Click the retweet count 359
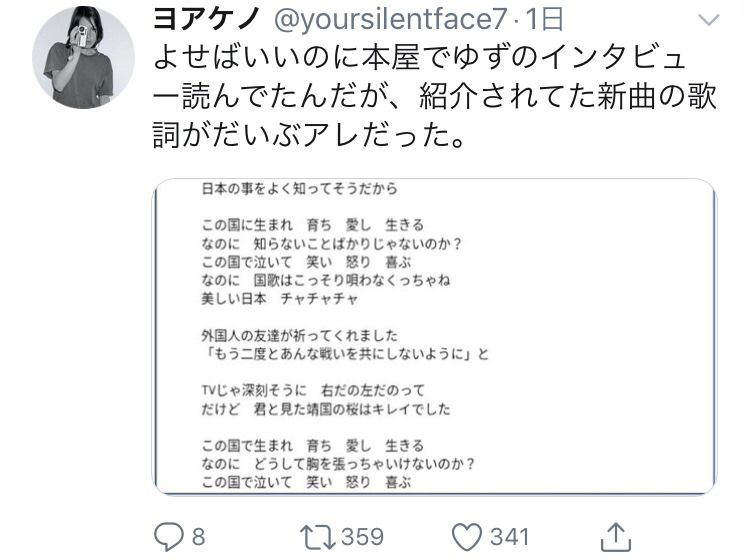 [x=363, y=537]
